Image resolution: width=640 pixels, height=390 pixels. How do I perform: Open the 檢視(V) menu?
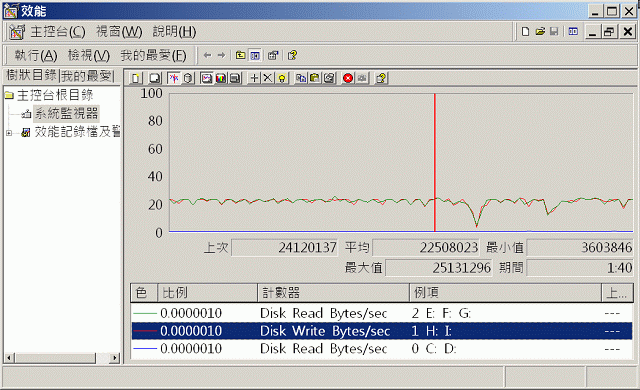click(89, 55)
